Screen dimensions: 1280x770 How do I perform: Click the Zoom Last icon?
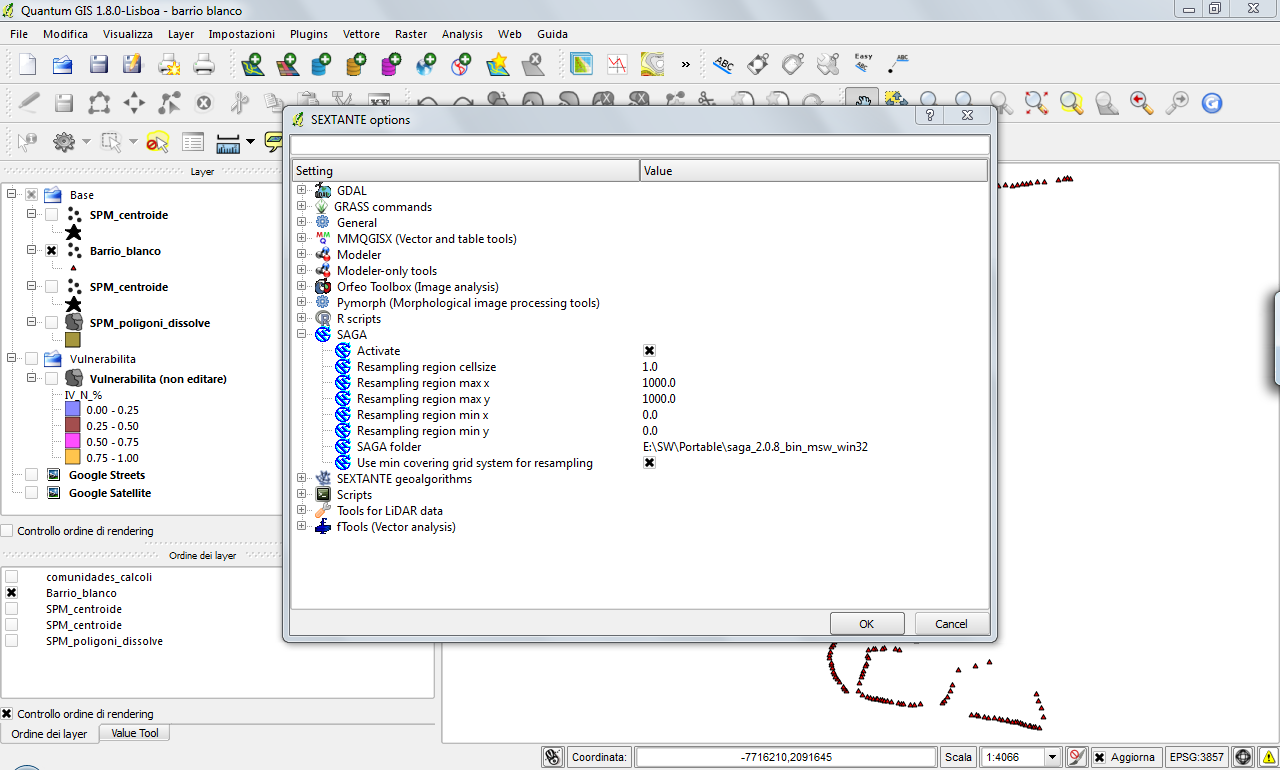1141,102
